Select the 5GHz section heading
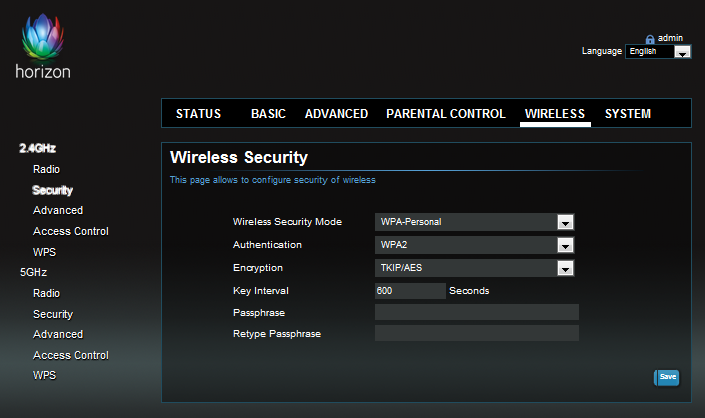The width and height of the screenshot is (705, 418). point(33,272)
